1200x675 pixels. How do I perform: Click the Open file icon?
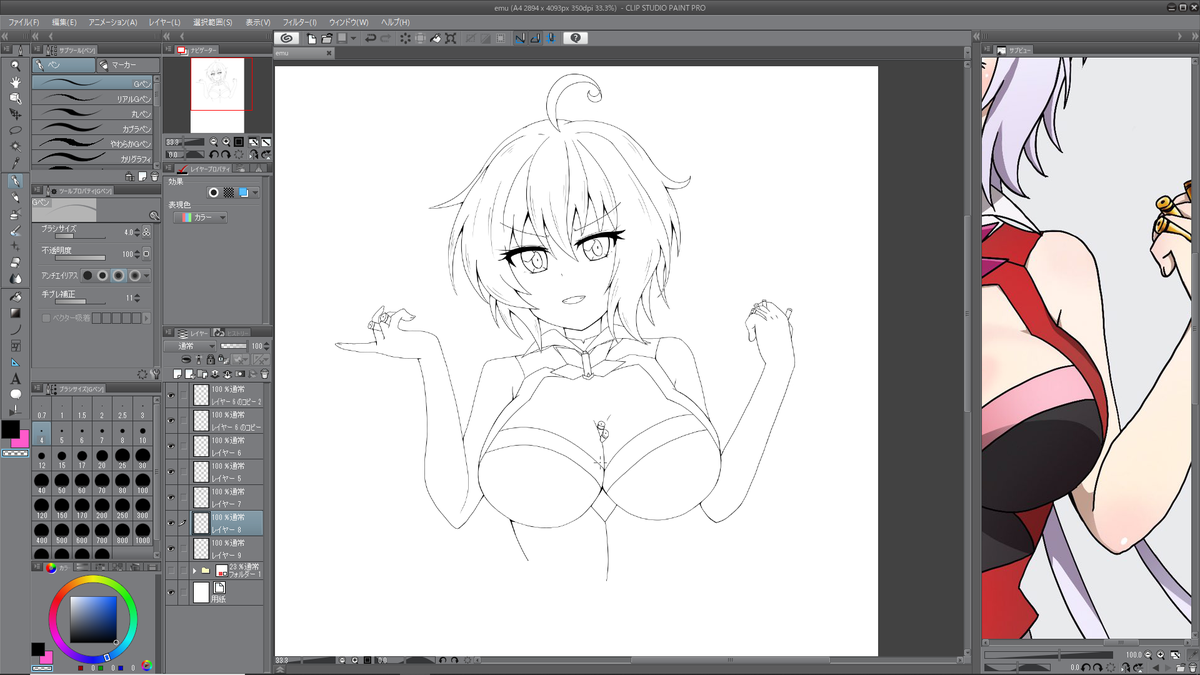(x=326, y=38)
